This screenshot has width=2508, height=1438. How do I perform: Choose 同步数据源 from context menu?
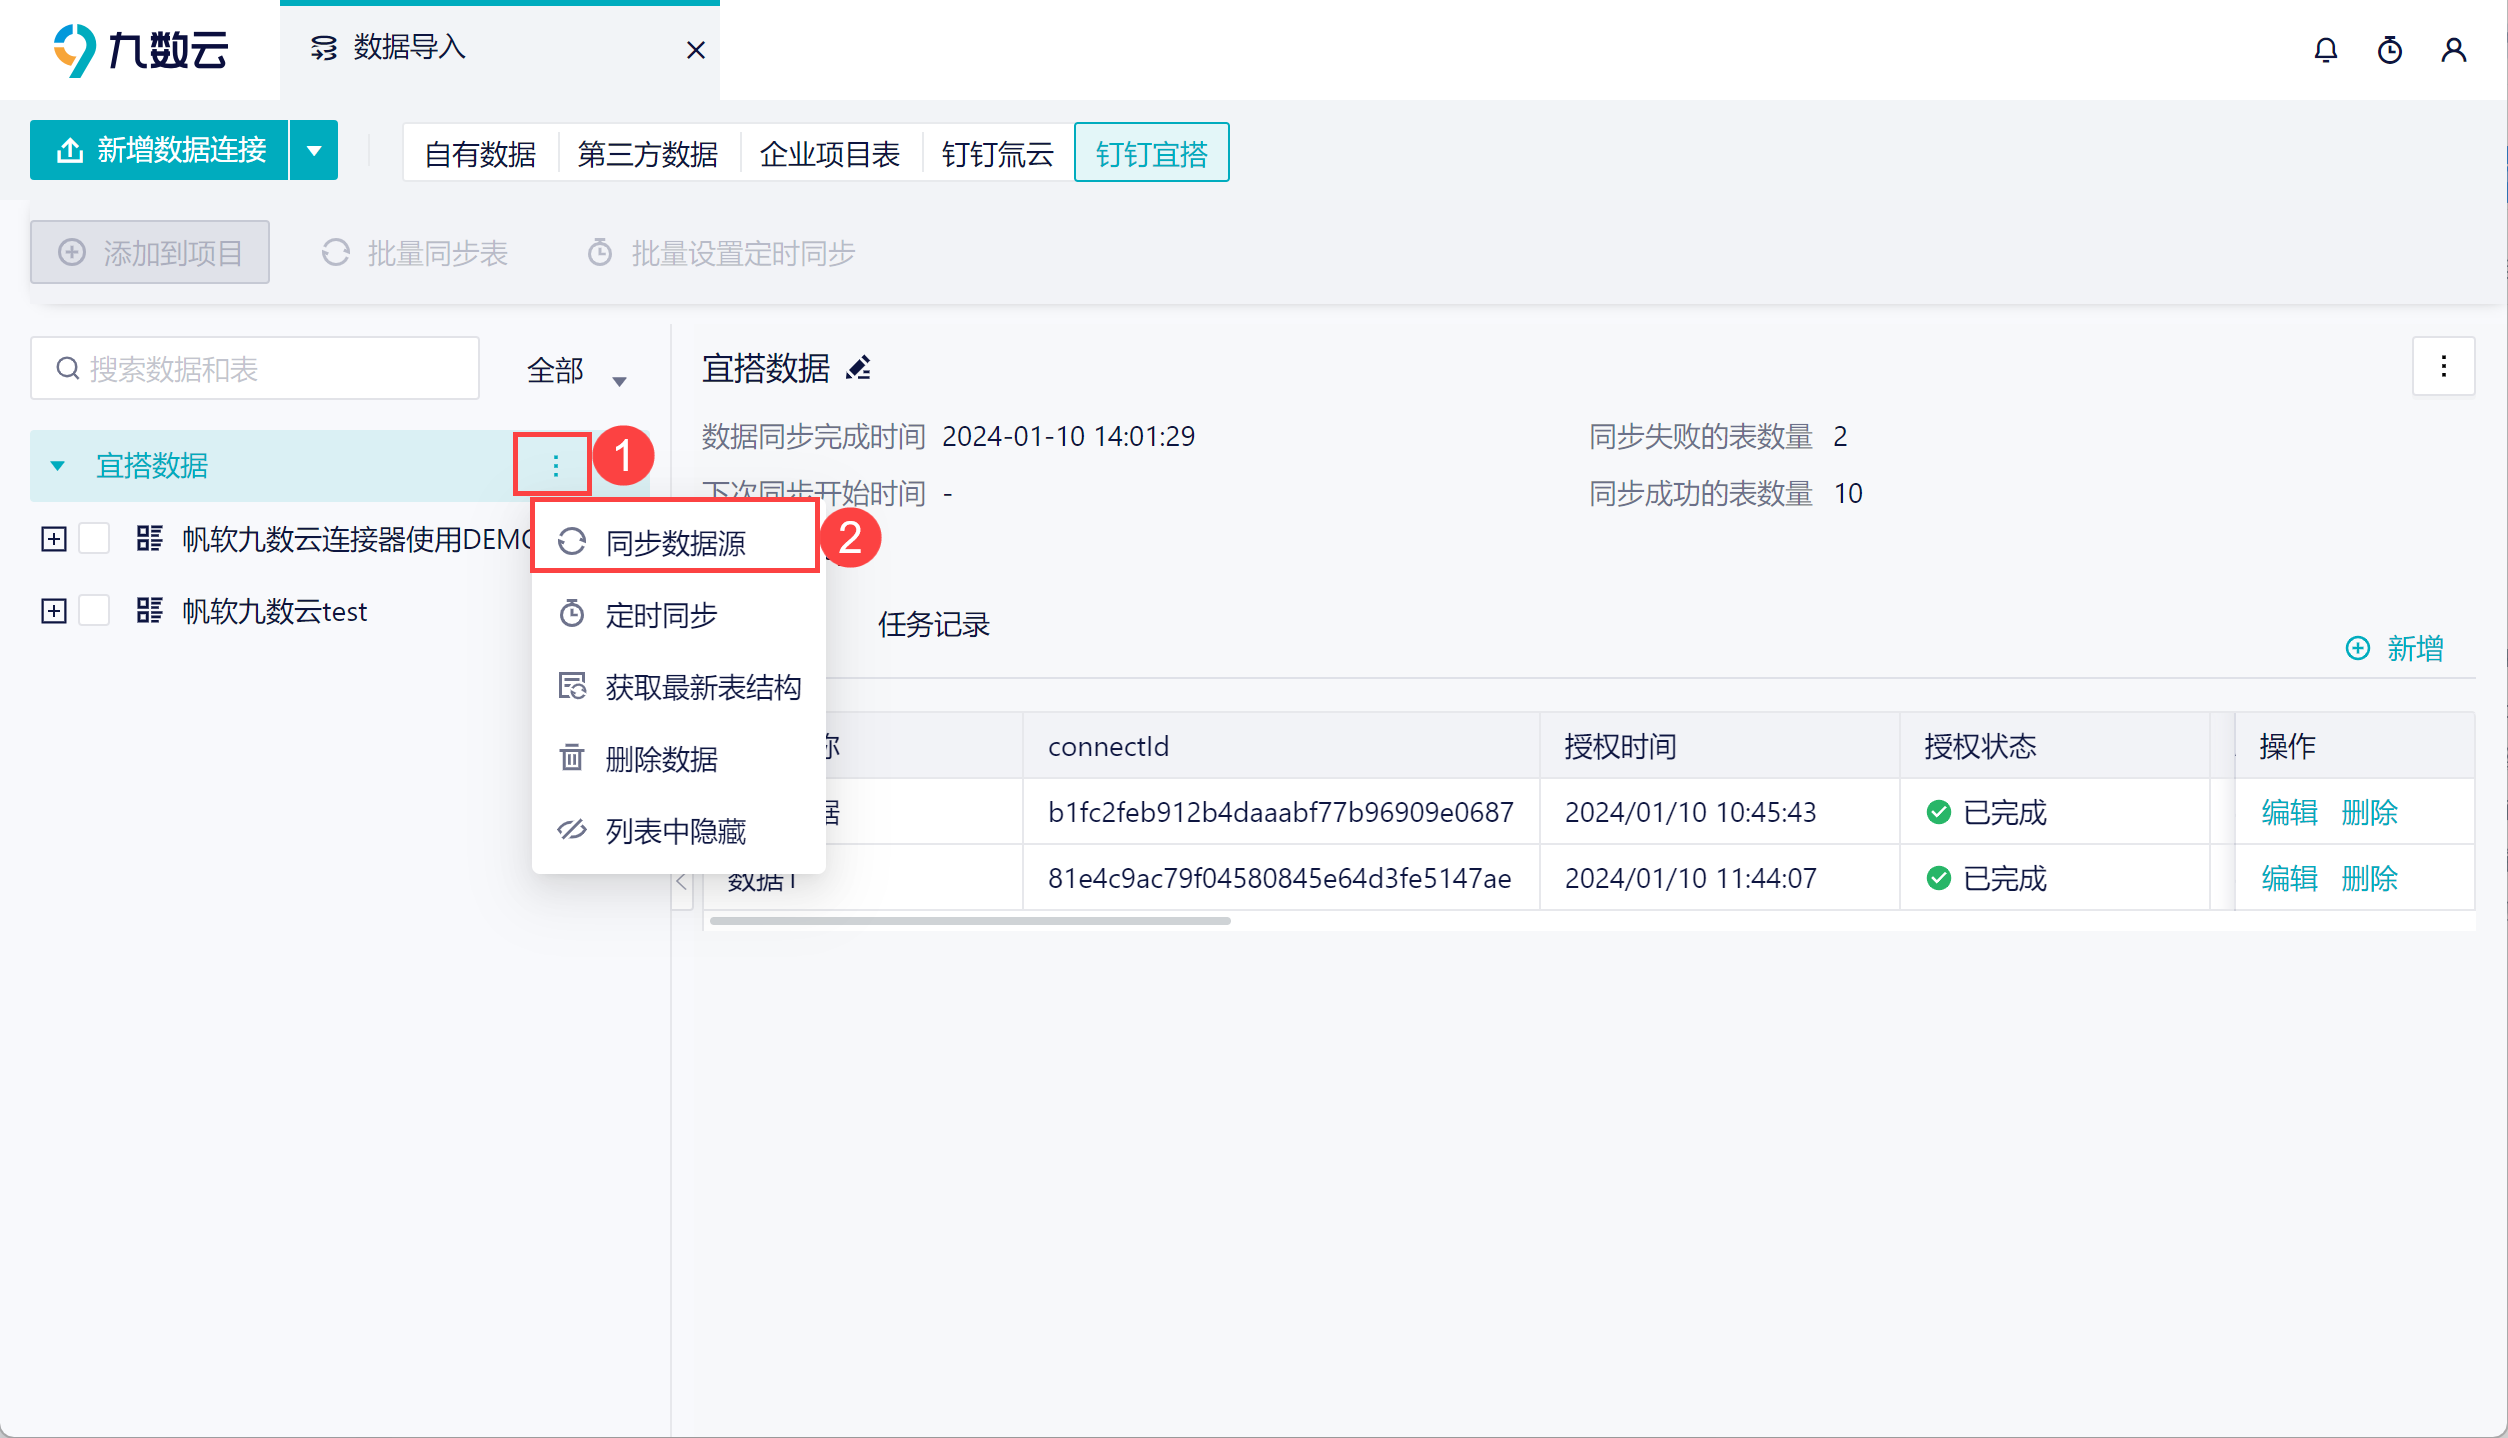675,543
